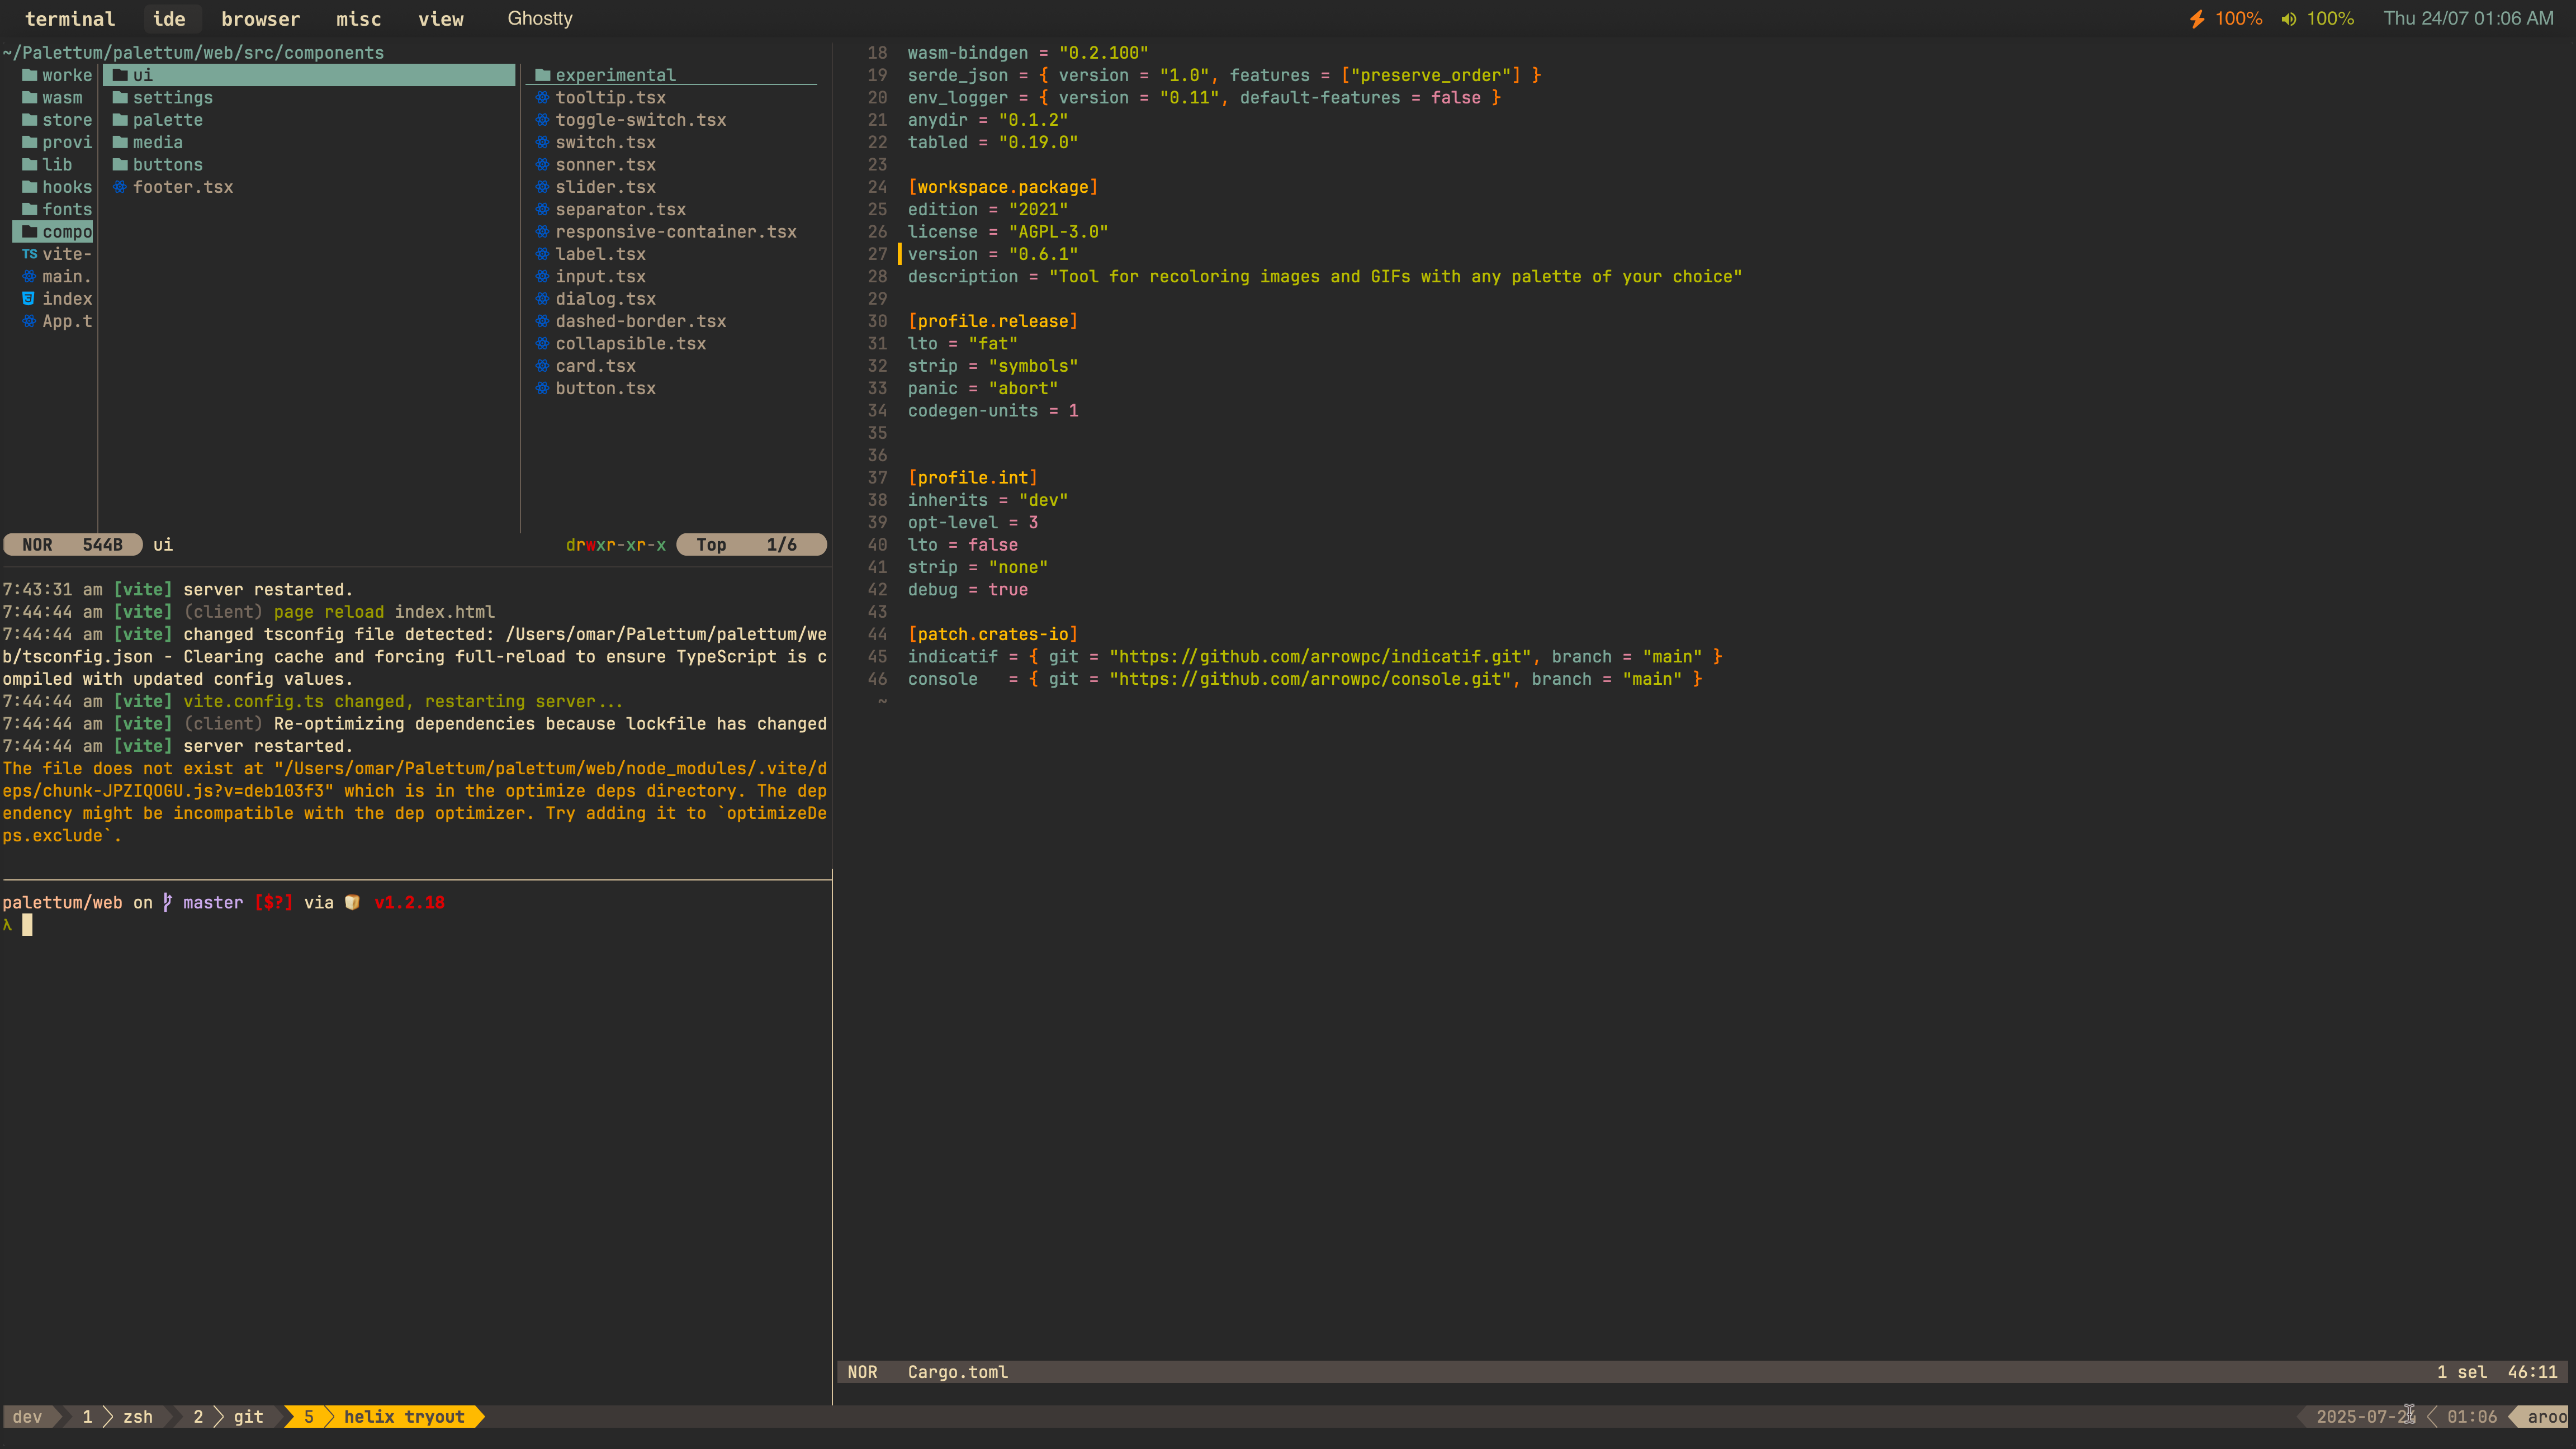Click the indicatif GitHub repository URL
This screenshot has height=1449, width=2576.
click(x=1320, y=657)
